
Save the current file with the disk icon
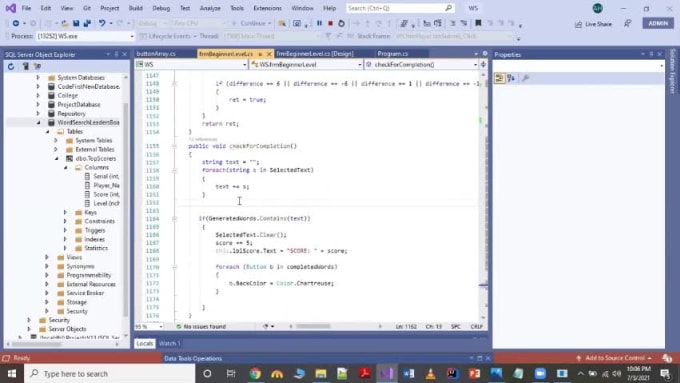76,23
